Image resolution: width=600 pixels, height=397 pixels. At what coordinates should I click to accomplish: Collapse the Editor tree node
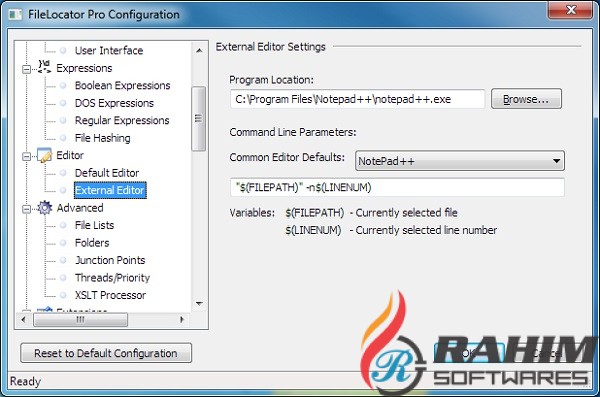tap(26, 157)
